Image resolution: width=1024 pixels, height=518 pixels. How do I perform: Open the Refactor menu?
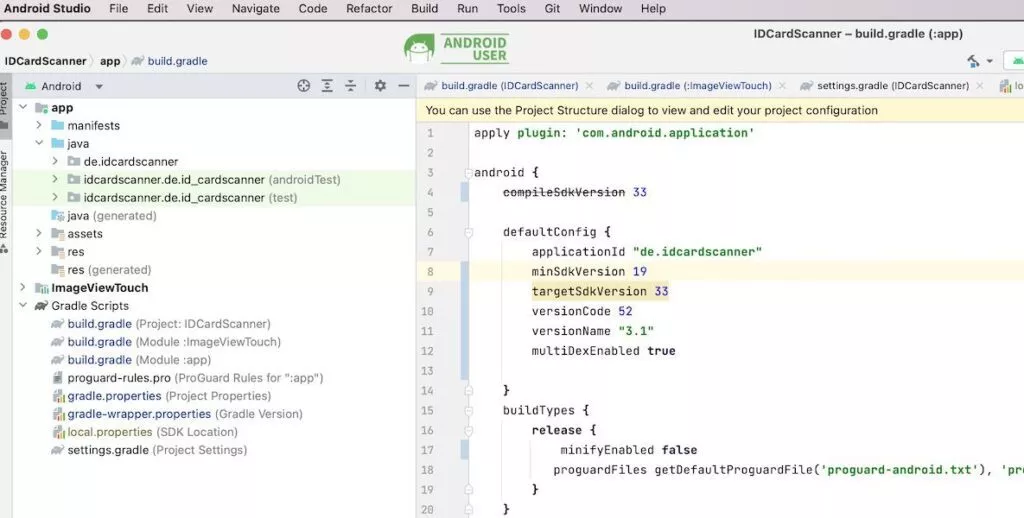369,8
